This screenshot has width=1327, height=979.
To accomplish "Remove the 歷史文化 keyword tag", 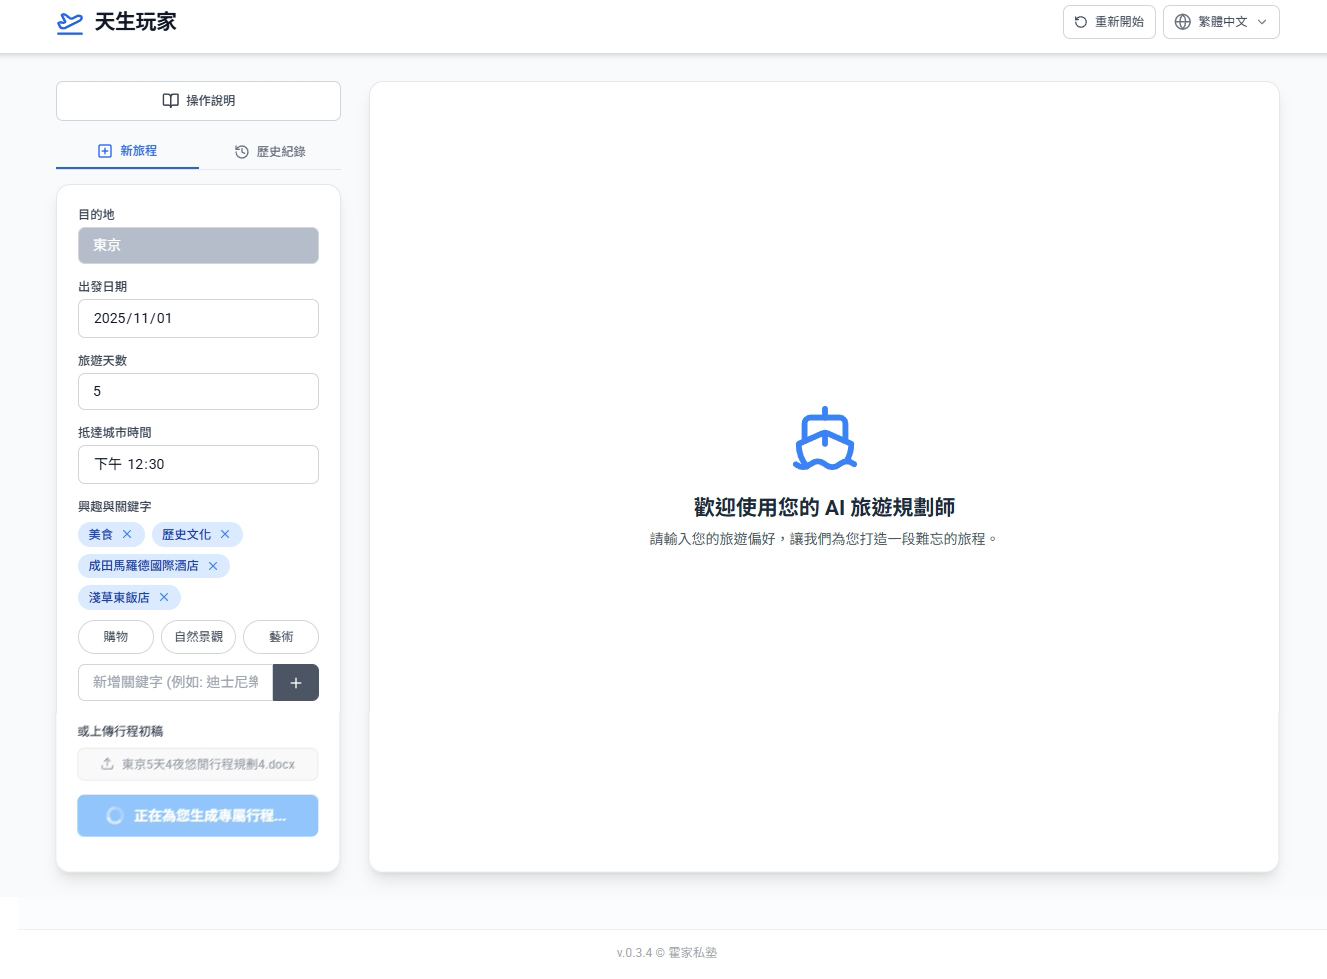I will click(225, 535).
